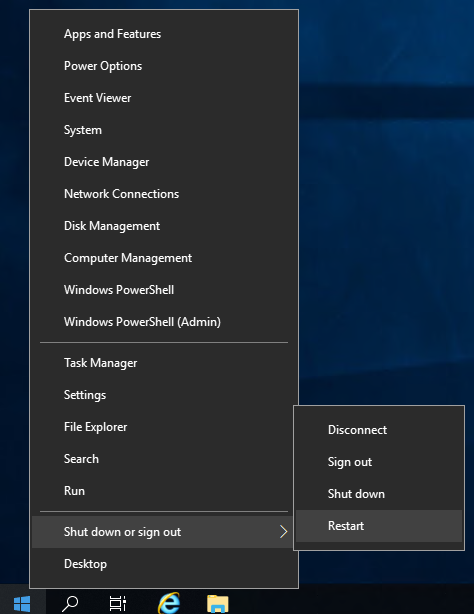Click the taskbar search magnifier icon
The height and width of the screenshot is (614, 474).
[x=70, y=603]
